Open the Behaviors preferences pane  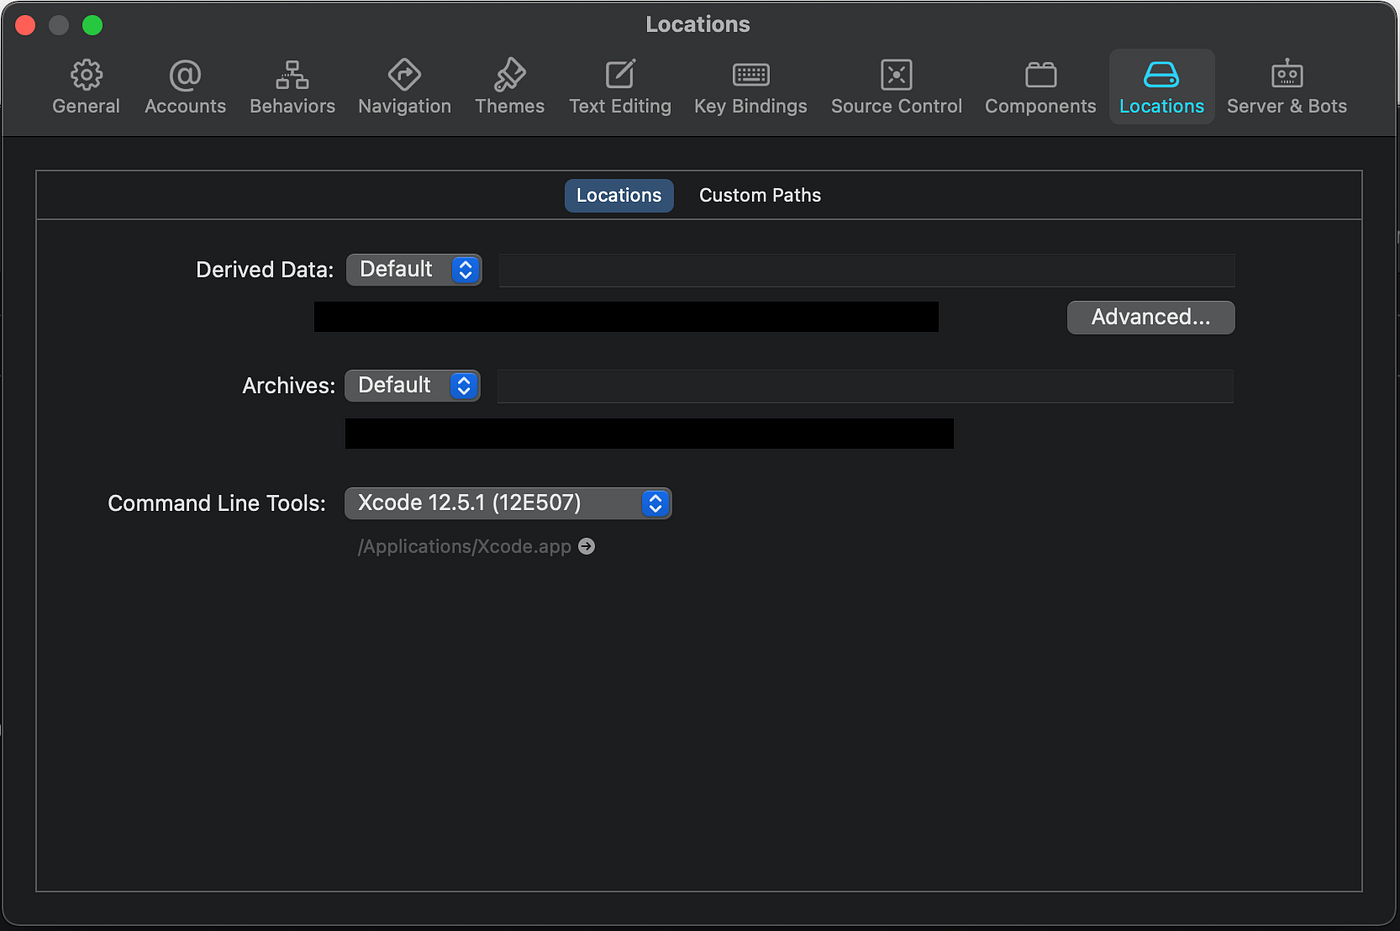click(292, 87)
